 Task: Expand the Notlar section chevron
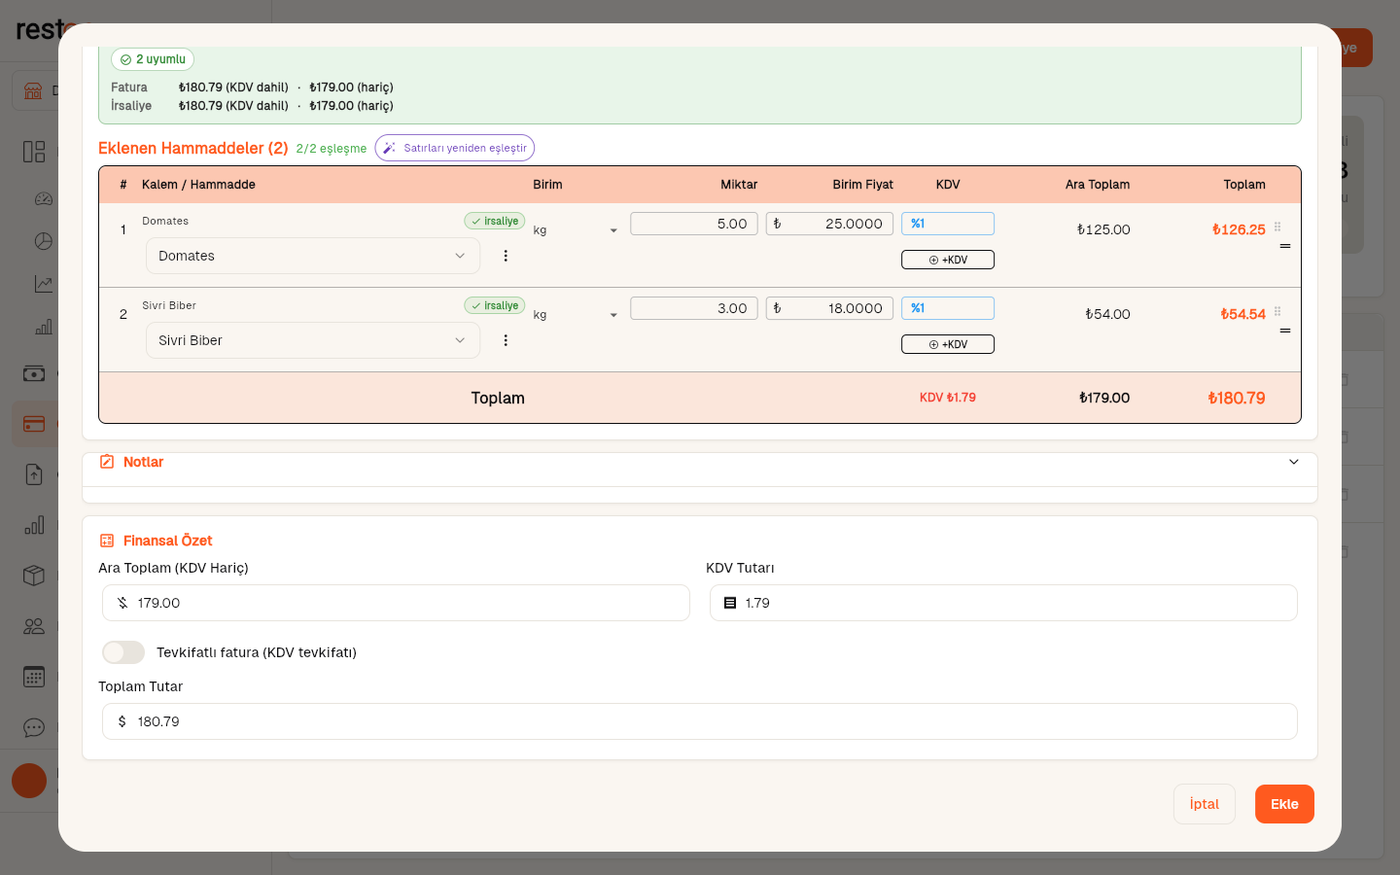coord(1294,462)
